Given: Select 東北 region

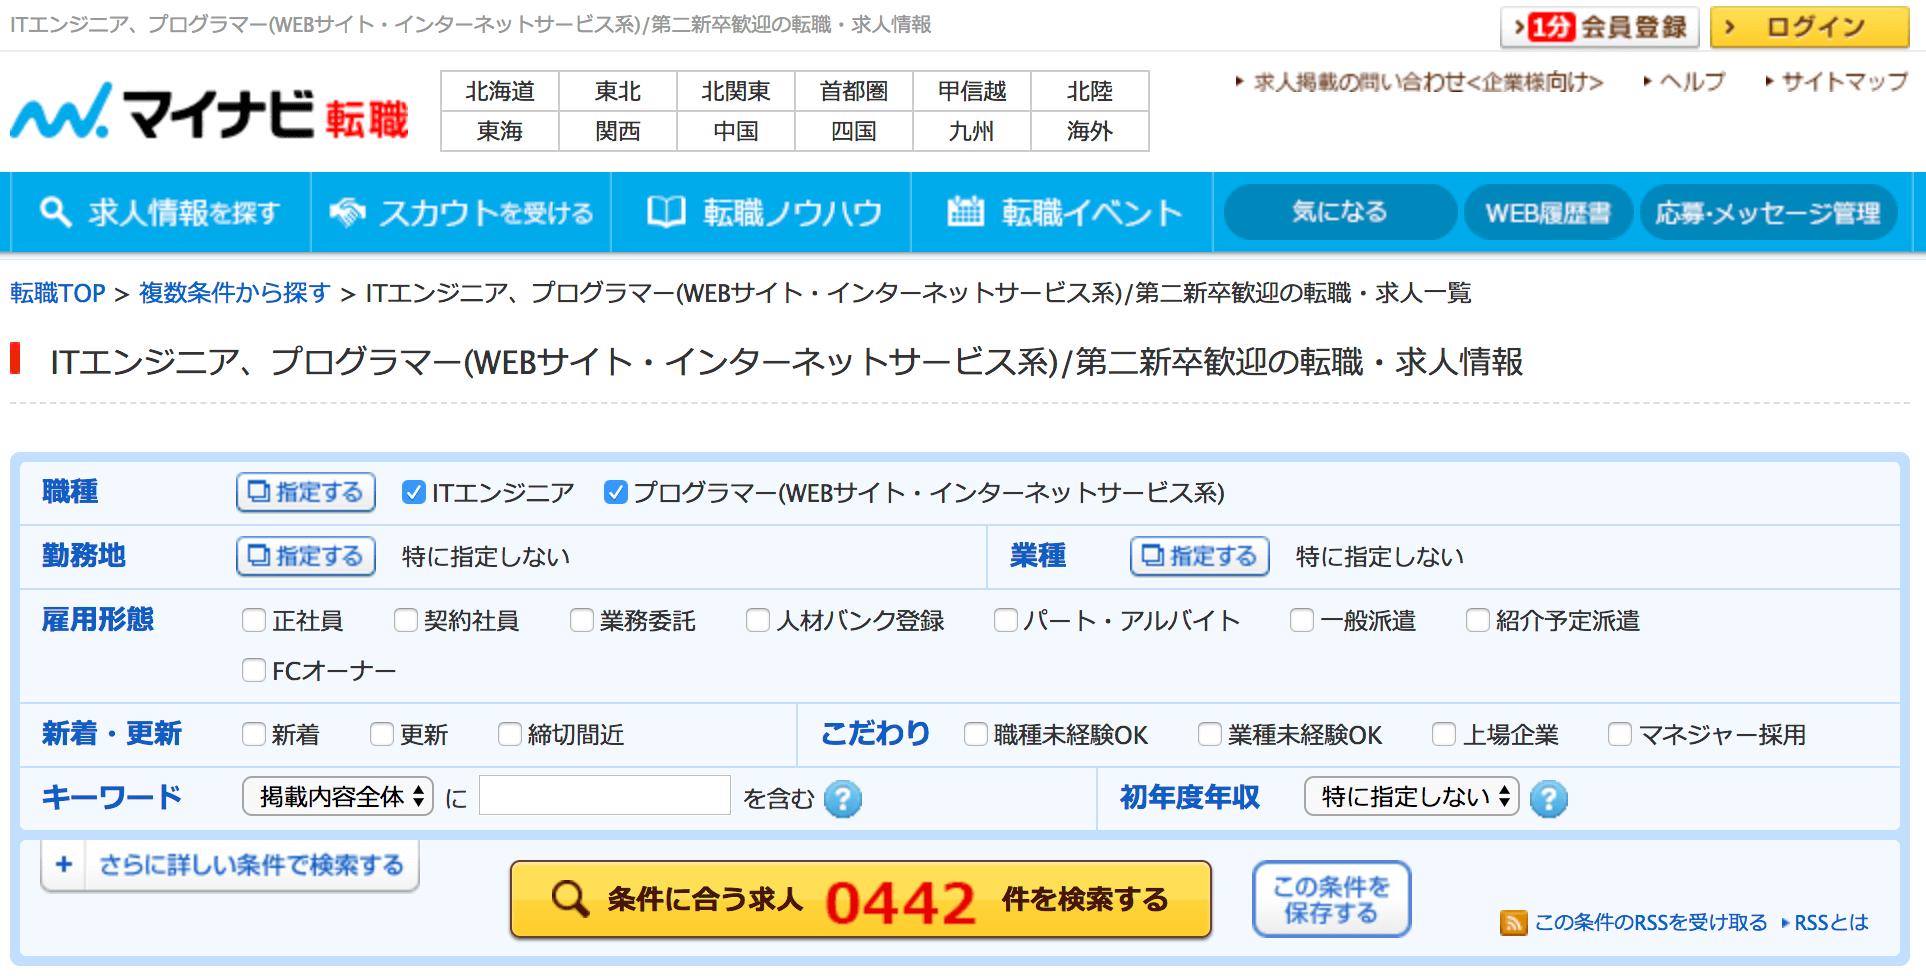Looking at the screenshot, I should pos(618,91).
